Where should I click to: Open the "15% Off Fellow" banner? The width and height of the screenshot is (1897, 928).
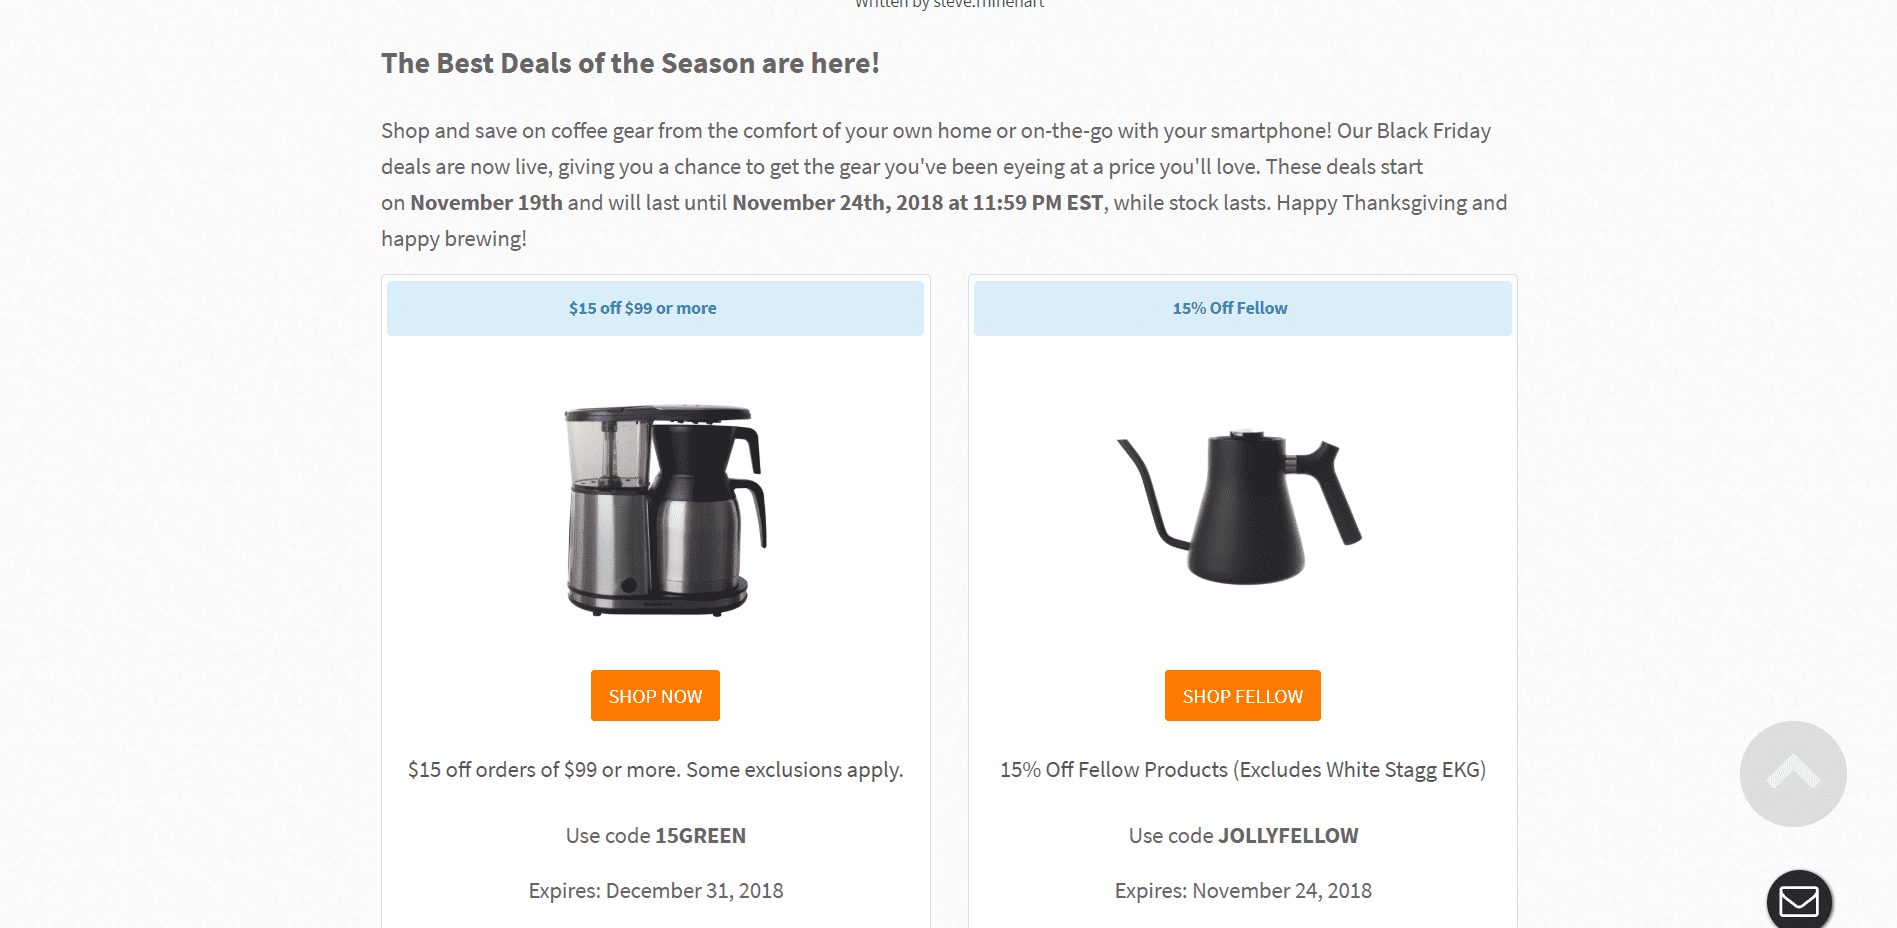pyautogui.click(x=1242, y=308)
